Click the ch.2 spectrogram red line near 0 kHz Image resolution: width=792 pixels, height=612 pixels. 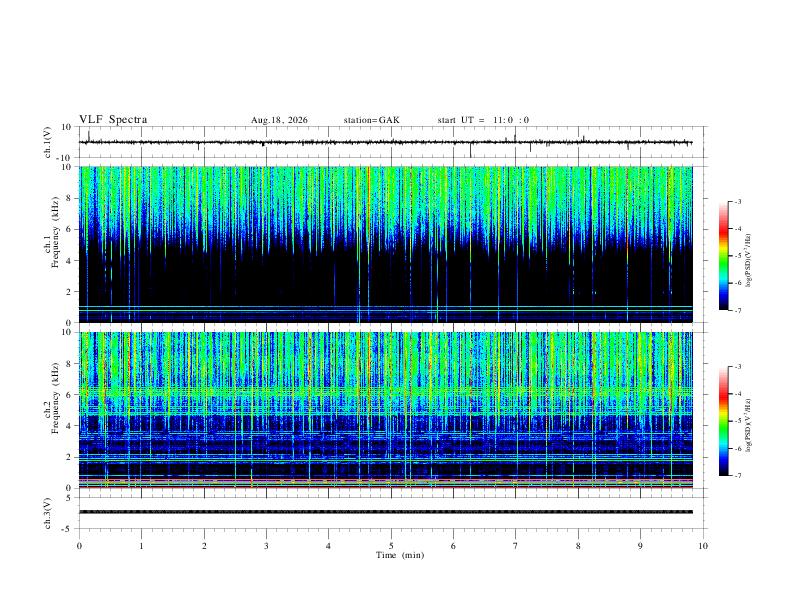click(x=385, y=487)
